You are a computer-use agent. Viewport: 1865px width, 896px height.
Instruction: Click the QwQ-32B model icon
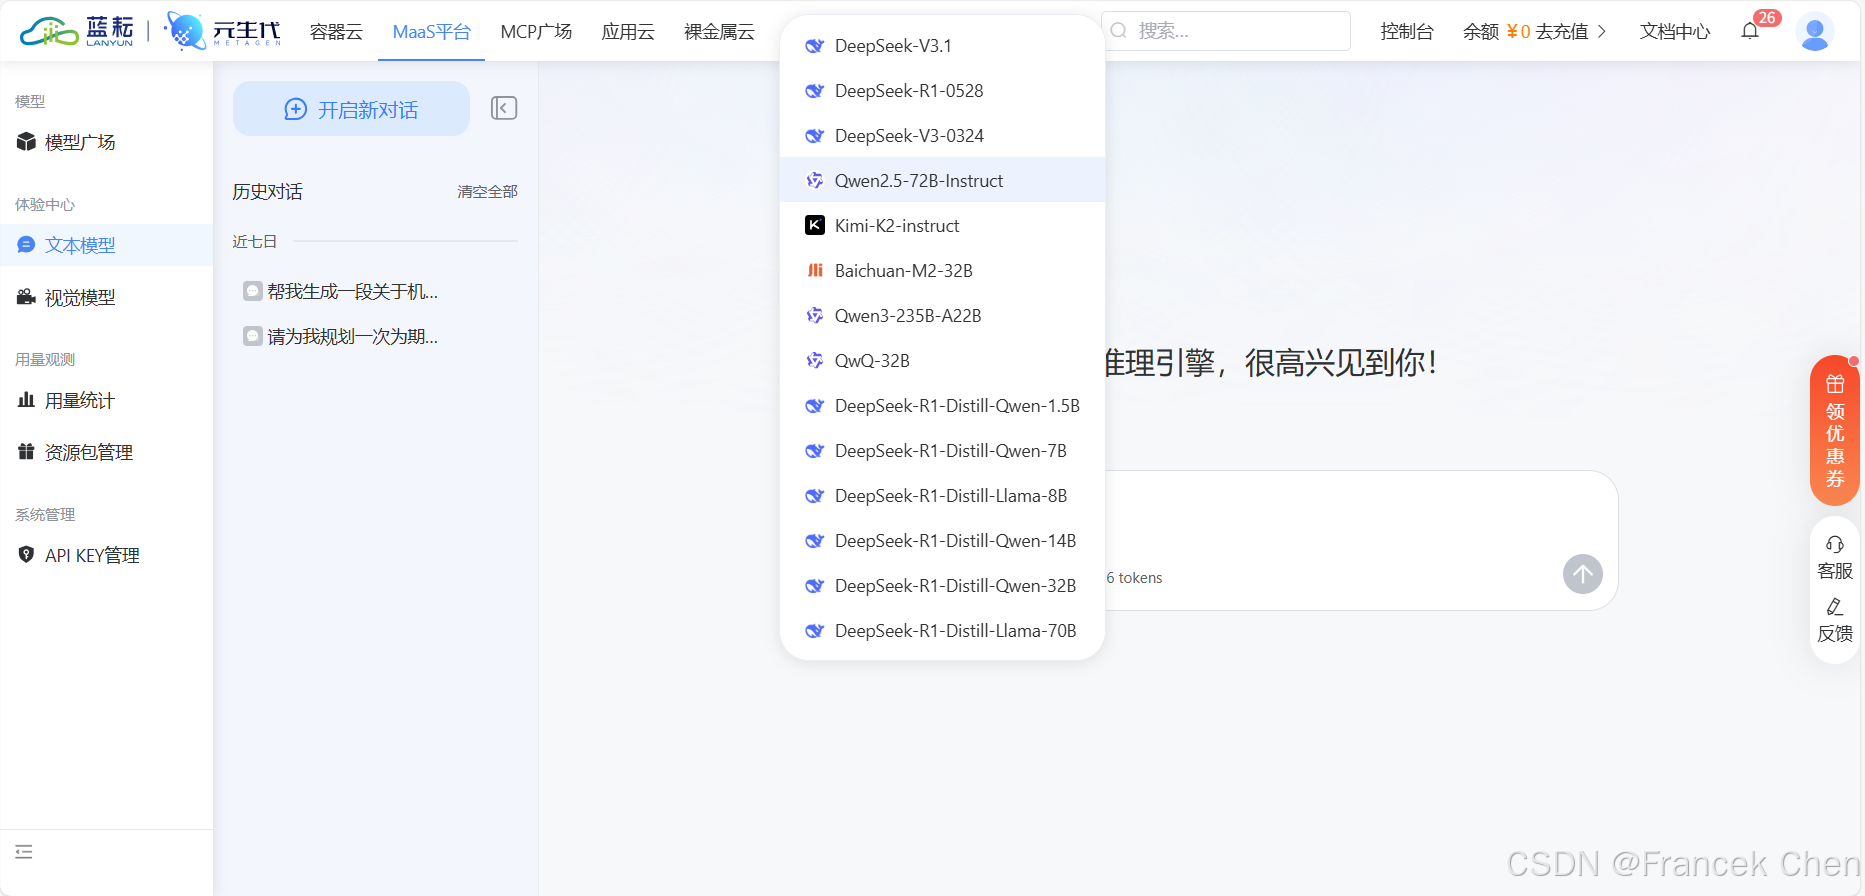coord(815,360)
